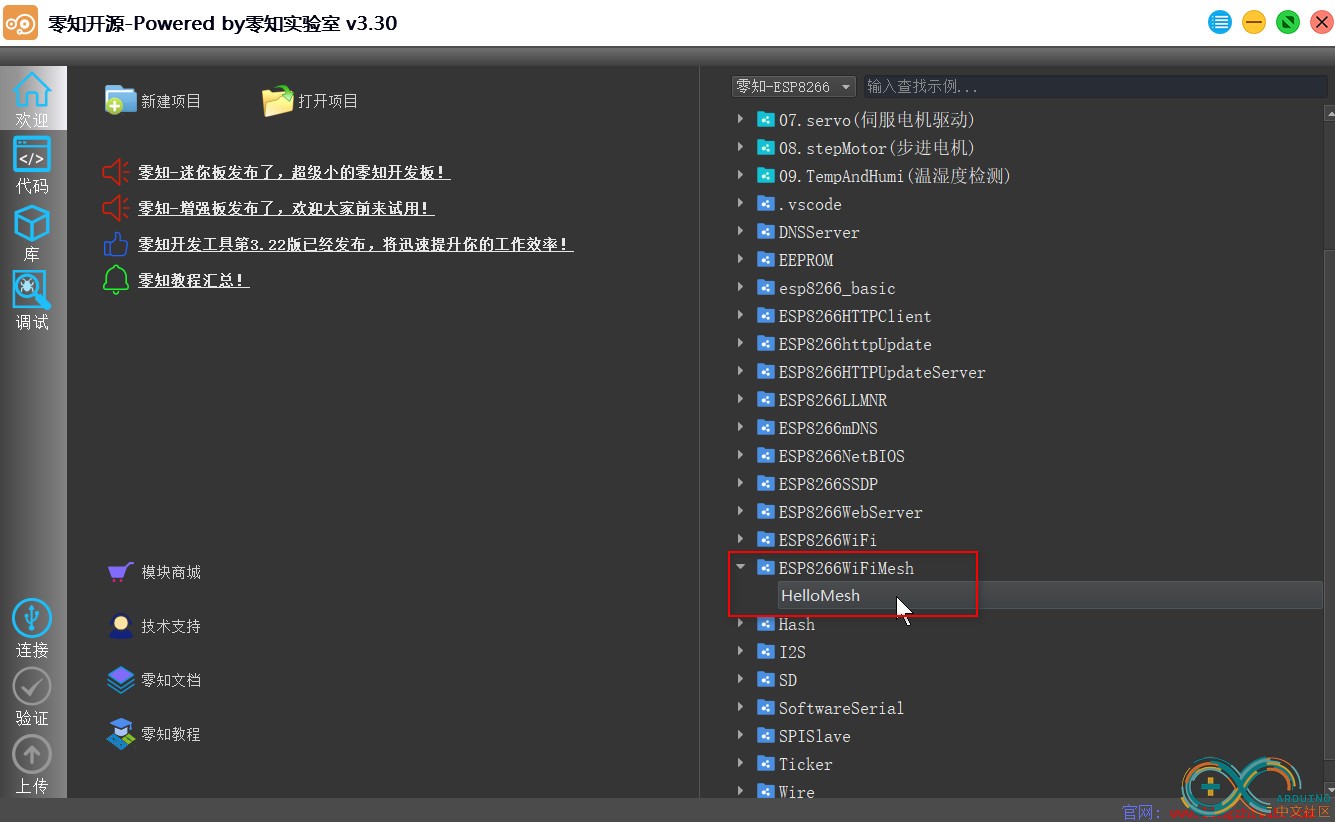The width and height of the screenshot is (1335, 822).
Task: Click folder icon of EEPROM example
Action: pos(766,259)
